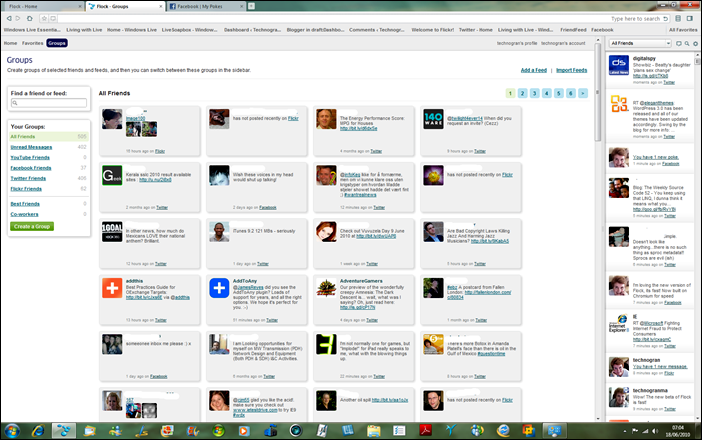
Task: Click the browser Forward arrow
Action: point(18,18)
